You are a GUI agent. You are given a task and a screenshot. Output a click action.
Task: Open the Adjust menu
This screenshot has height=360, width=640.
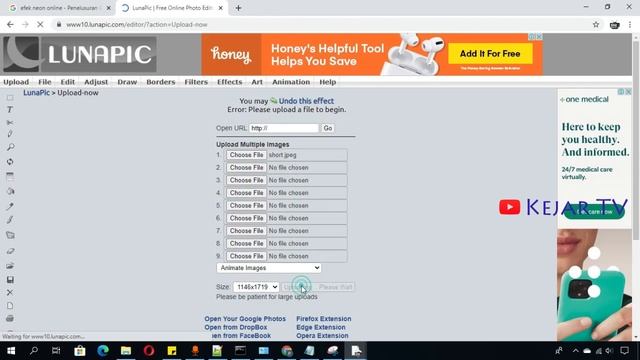96,82
